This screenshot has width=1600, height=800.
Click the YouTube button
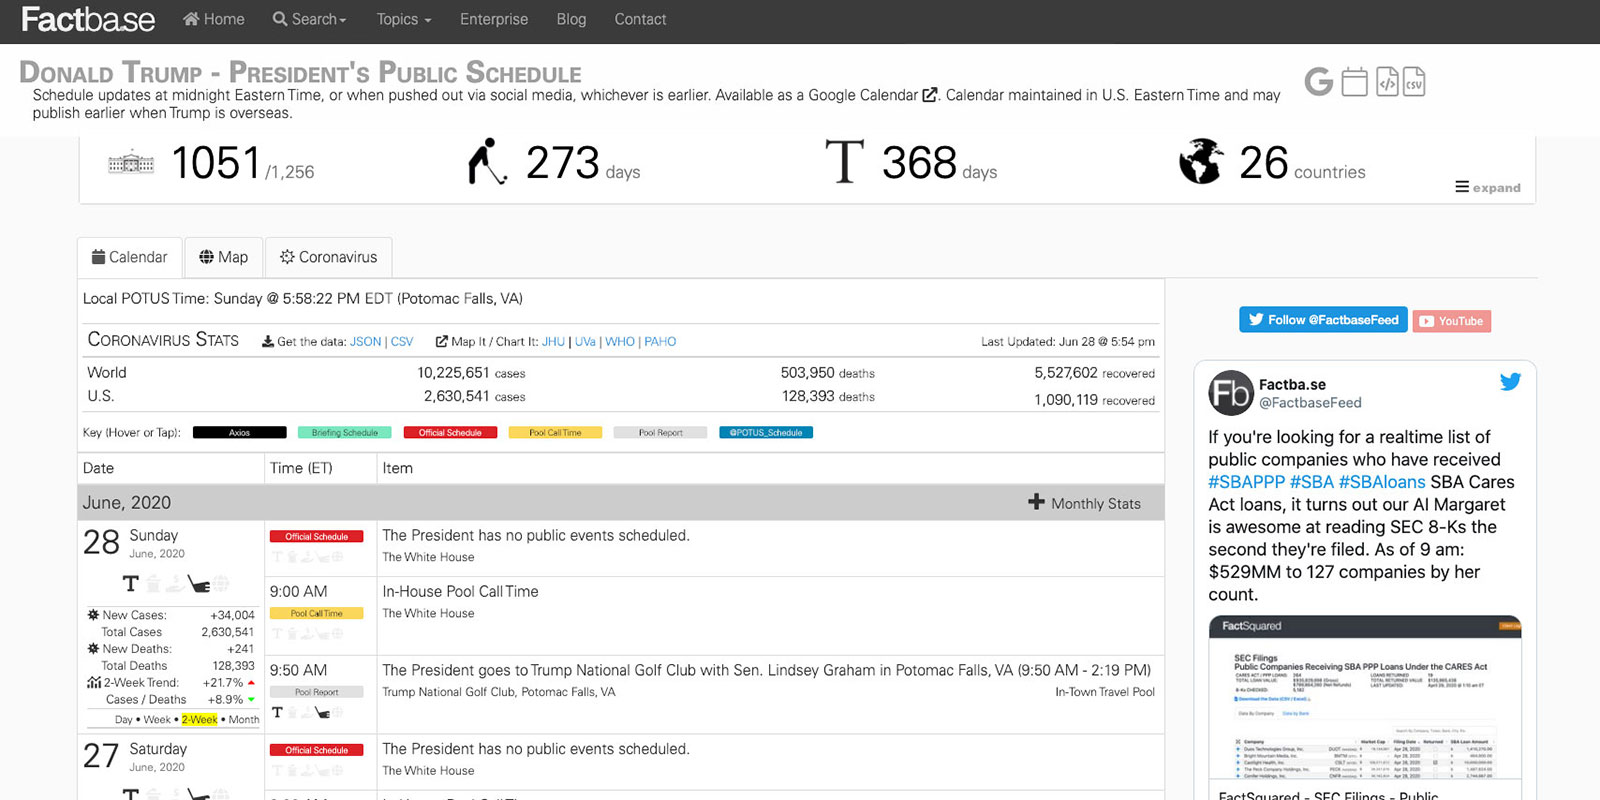(1451, 321)
